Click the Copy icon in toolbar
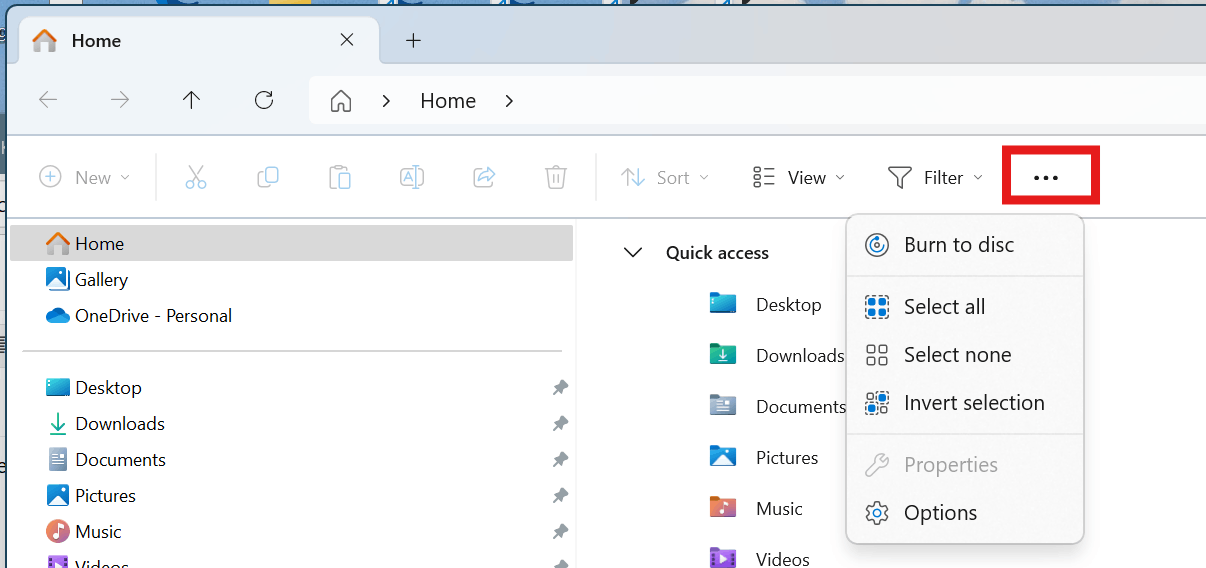This screenshot has height=568, width=1206. (268, 178)
